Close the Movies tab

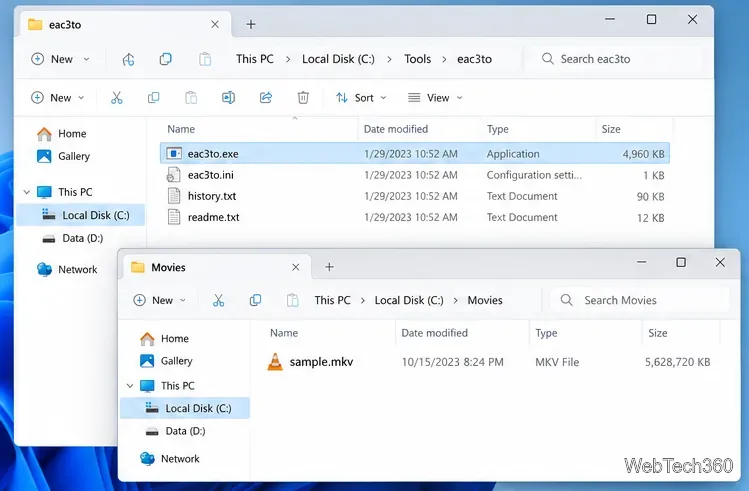coord(296,267)
